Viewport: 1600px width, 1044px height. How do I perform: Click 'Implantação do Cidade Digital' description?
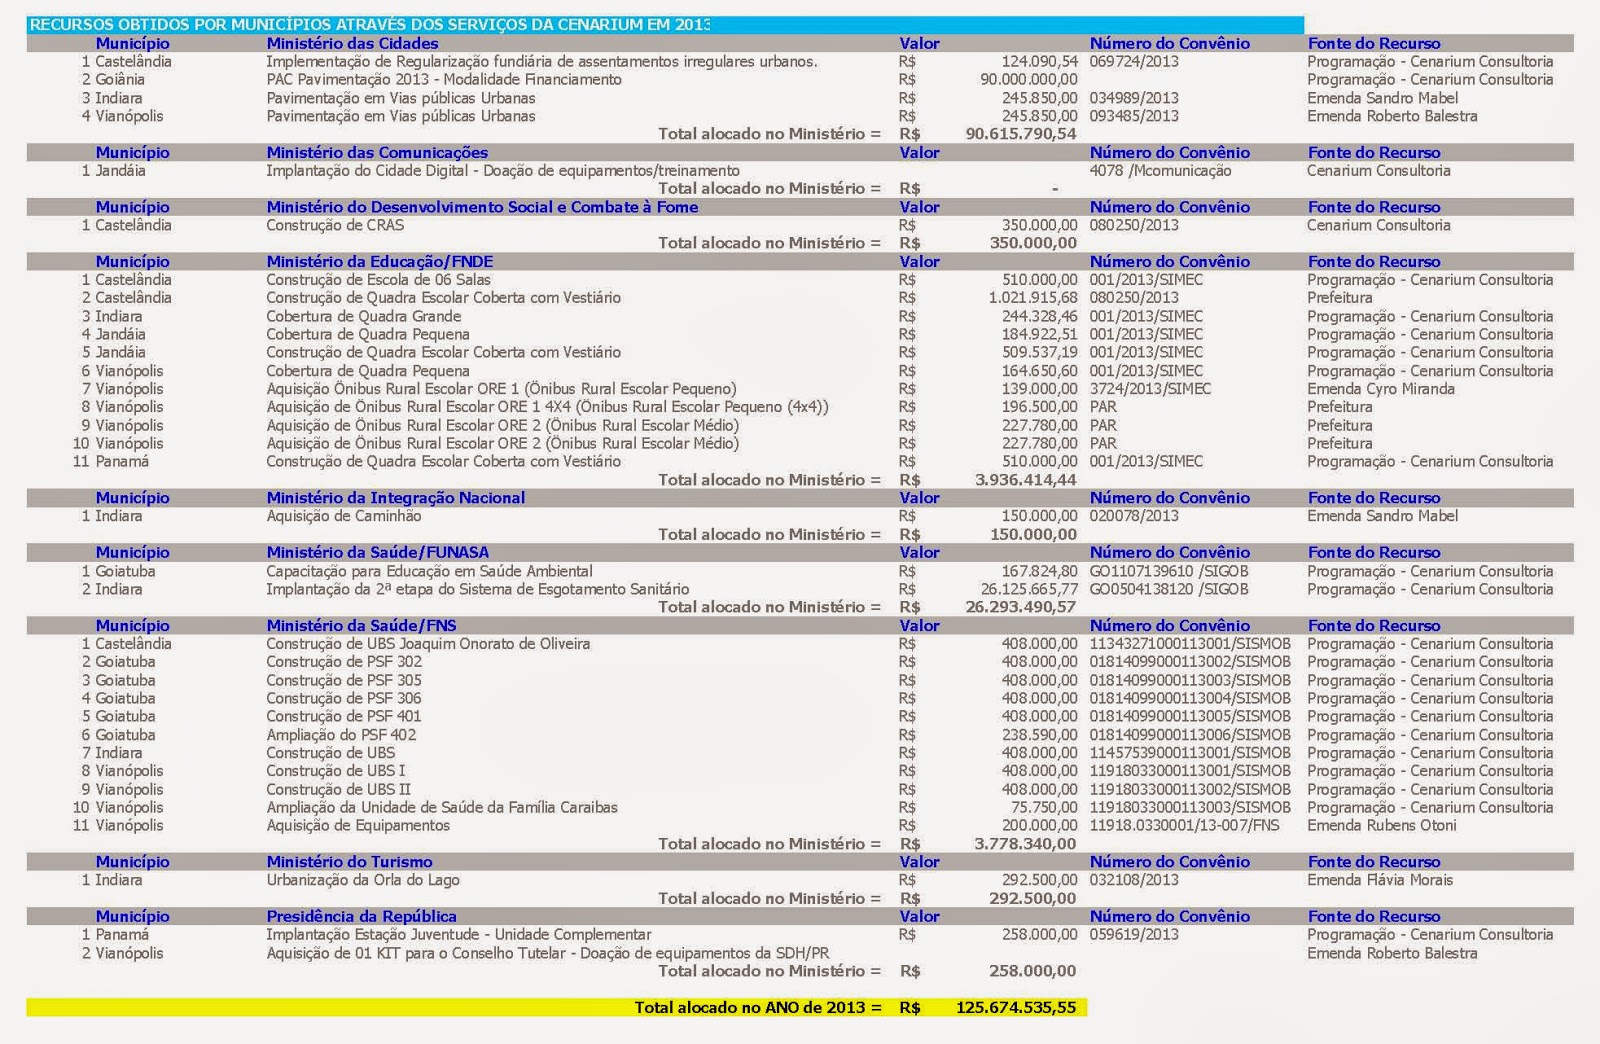[503, 170]
